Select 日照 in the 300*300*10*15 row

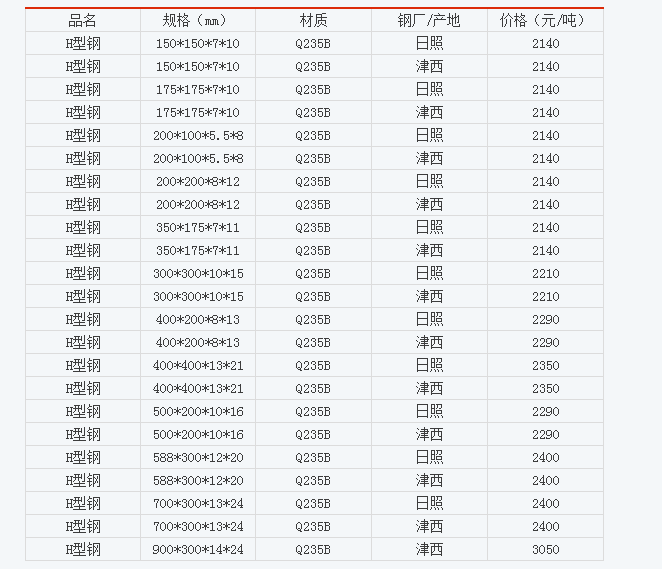(429, 274)
